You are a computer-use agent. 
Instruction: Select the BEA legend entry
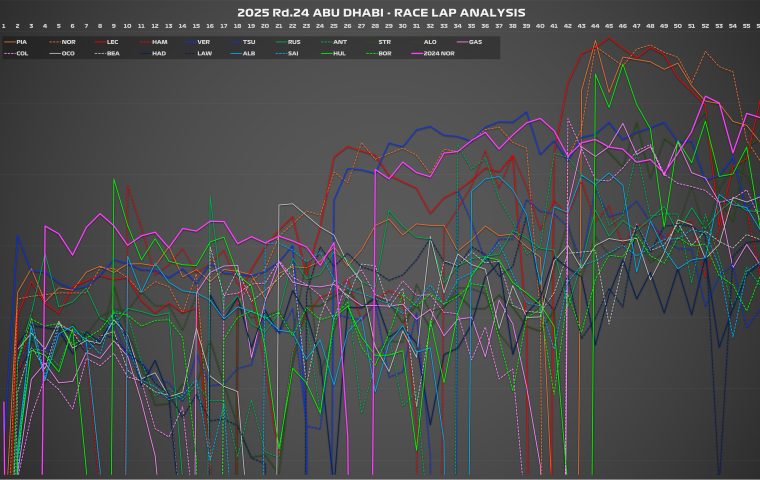pos(113,53)
